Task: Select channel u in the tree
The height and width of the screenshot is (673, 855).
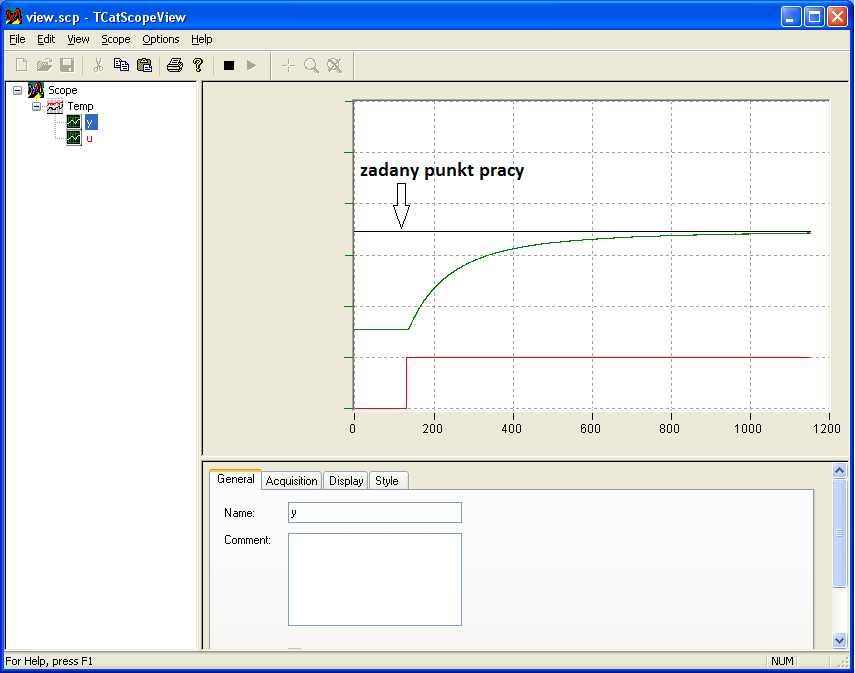Action: (89, 139)
